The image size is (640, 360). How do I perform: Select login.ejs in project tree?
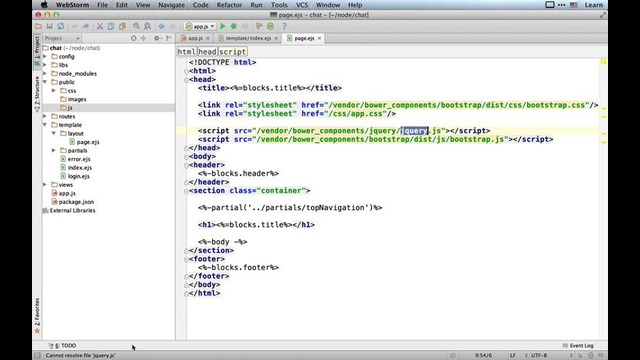coord(78,176)
